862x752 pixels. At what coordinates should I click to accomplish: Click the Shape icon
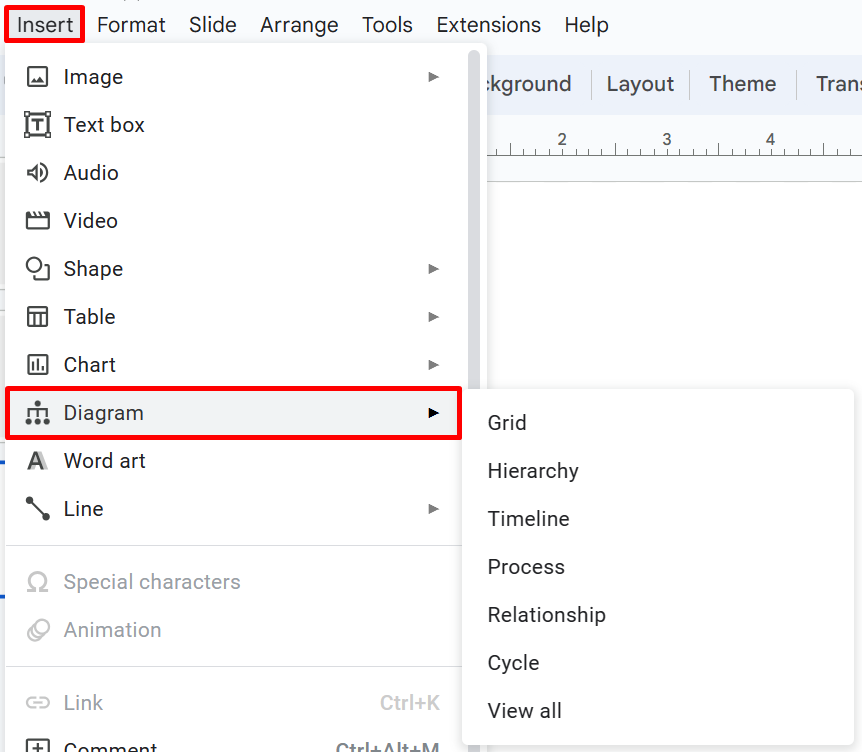[37, 269]
